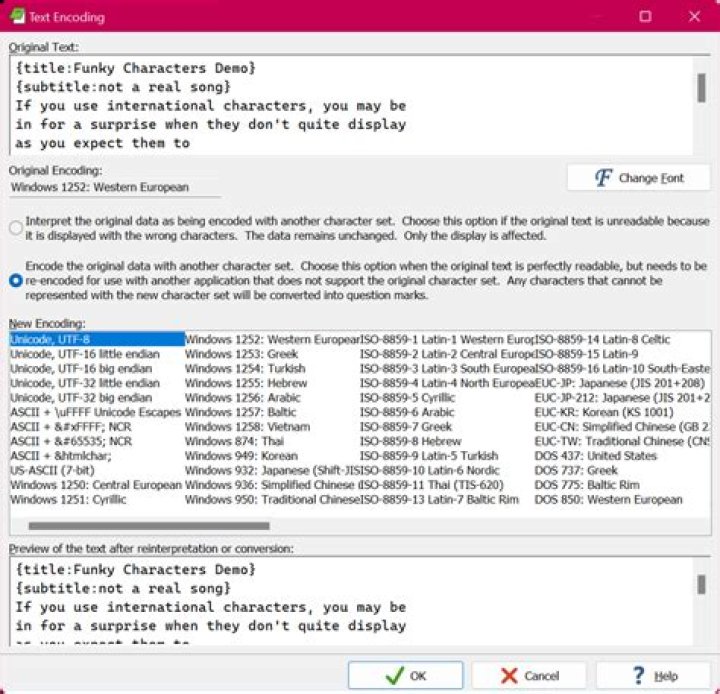The height and width of the screenshot is (694, 720).
Task: Click the OK button with green checkmark
Action: coord(405,676)
